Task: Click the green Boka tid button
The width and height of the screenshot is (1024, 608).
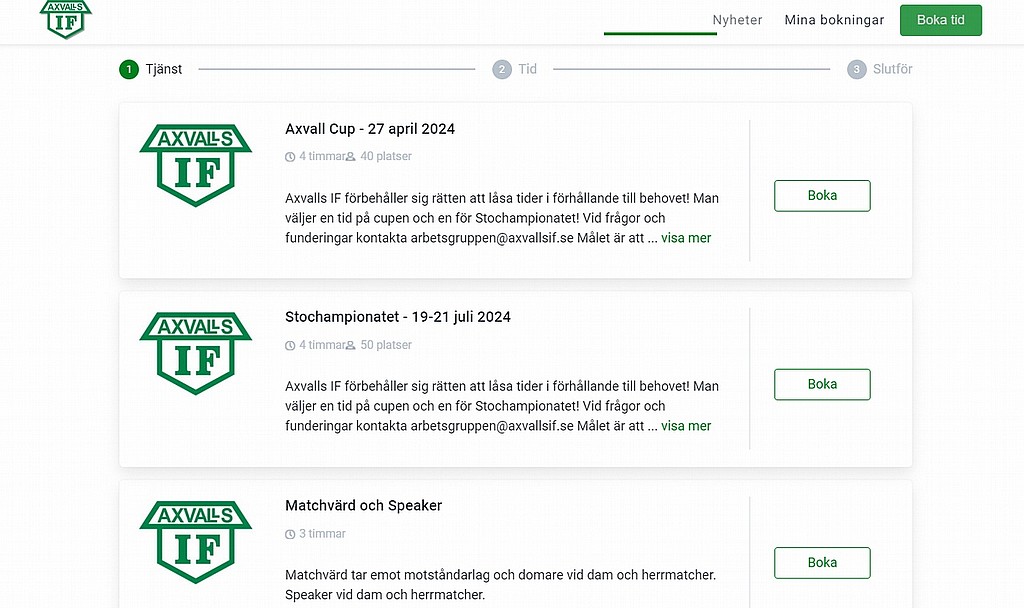Action: (x=940, y=20)
